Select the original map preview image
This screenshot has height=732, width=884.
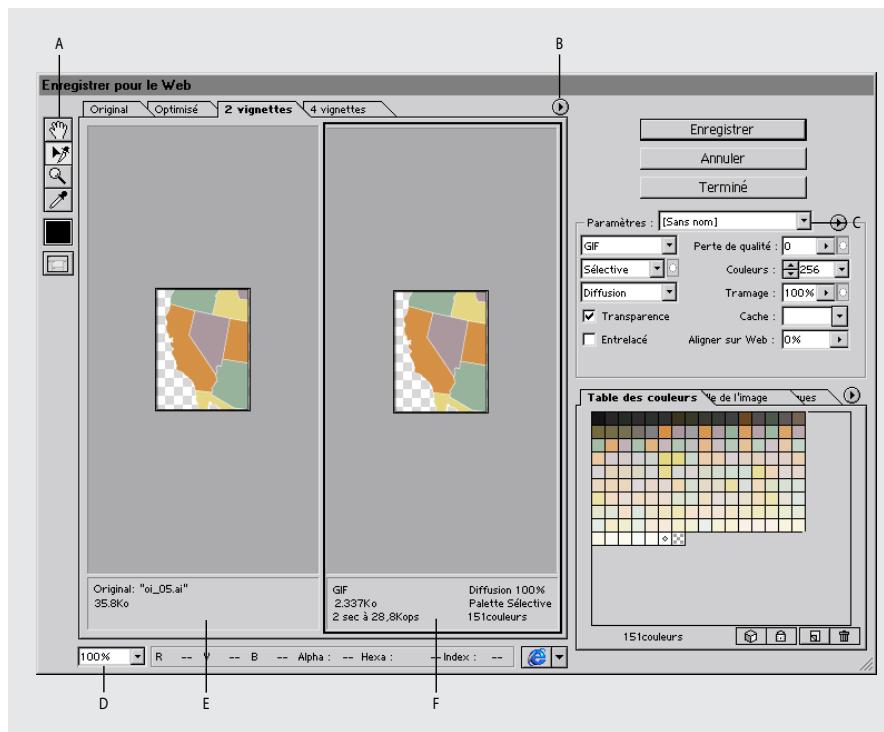pos(203,350)
